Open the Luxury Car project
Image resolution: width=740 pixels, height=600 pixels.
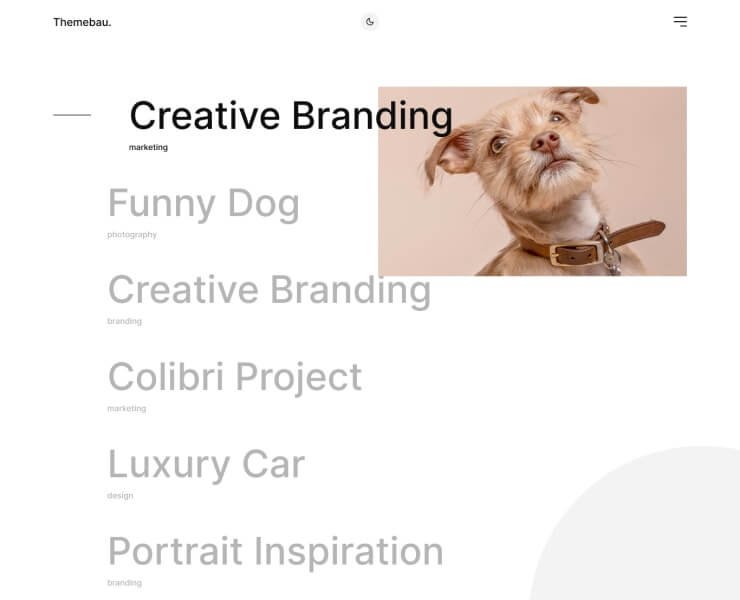point(206,464)
